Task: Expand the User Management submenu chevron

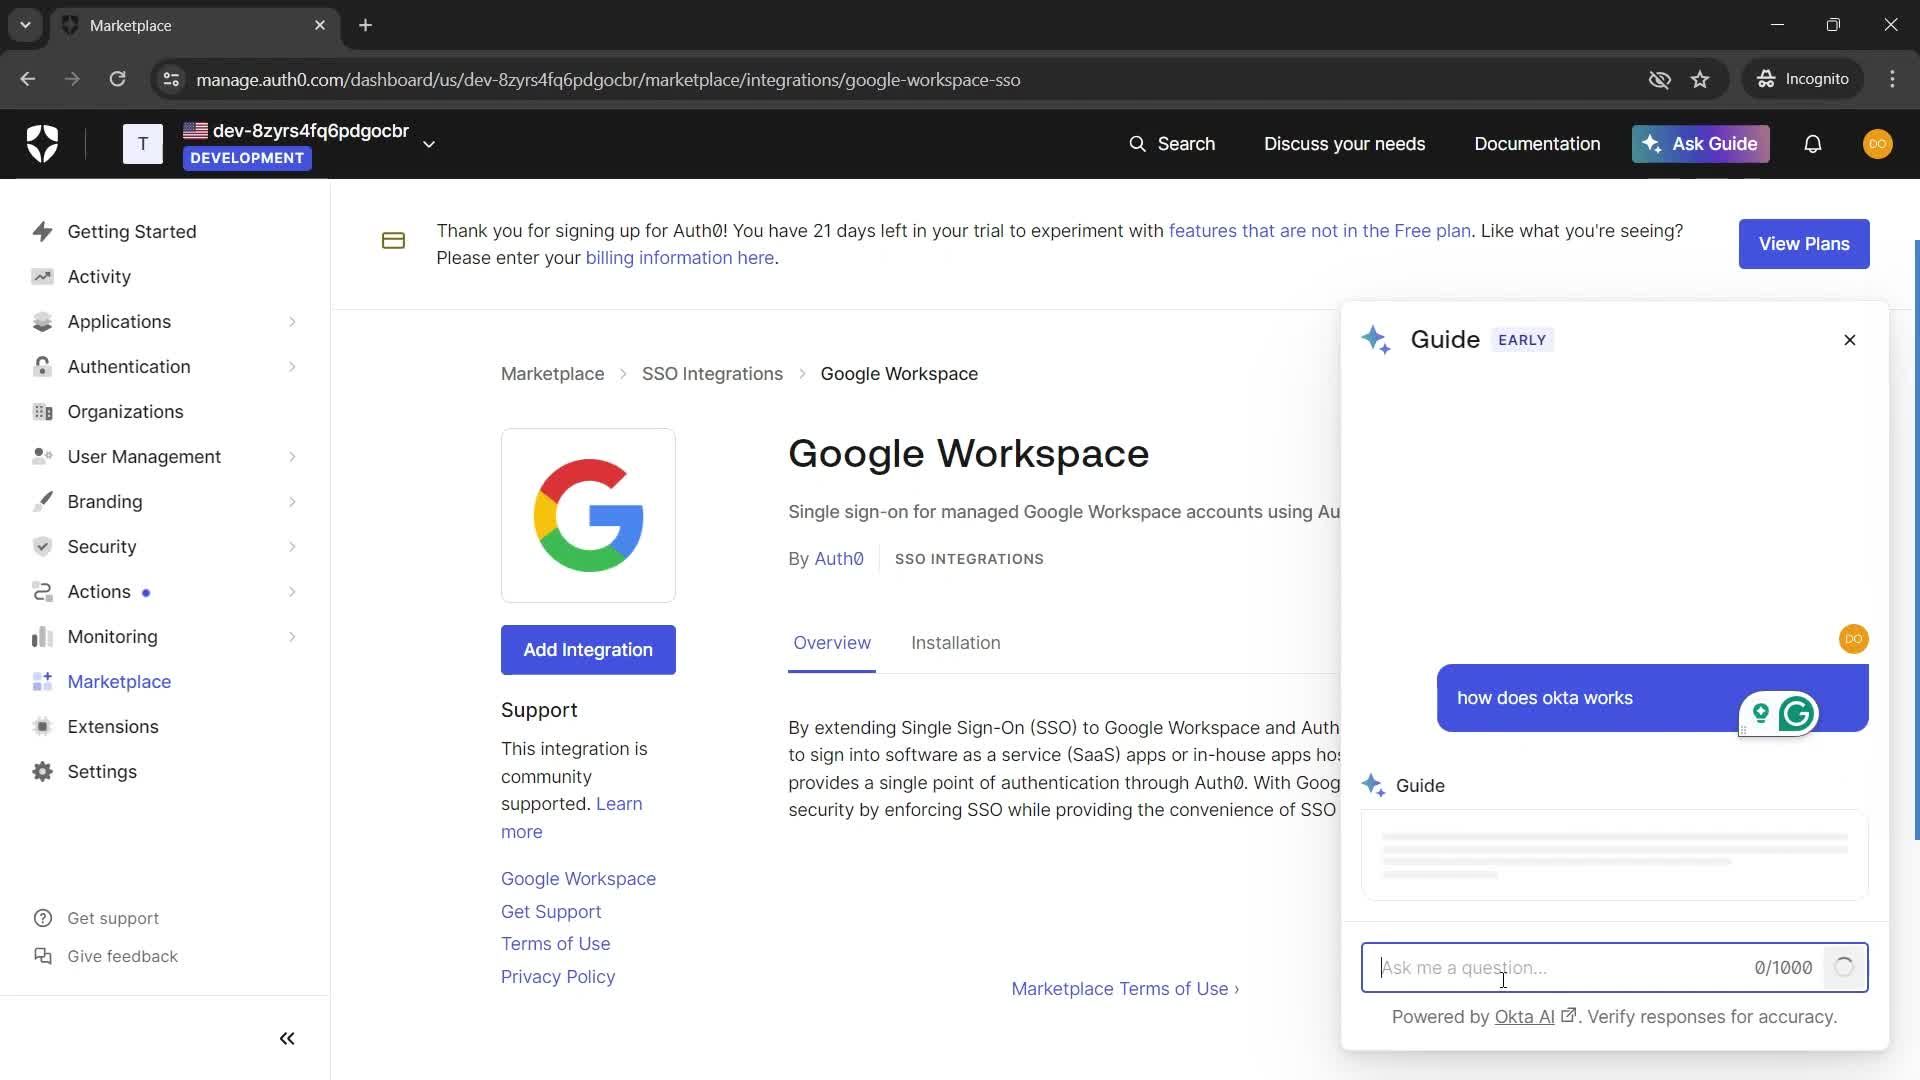Action: pos(292,457)
